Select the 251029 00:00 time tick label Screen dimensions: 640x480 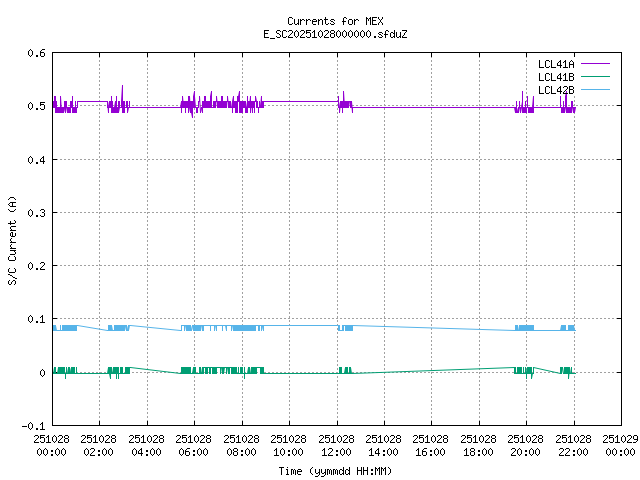click(620, 444)
